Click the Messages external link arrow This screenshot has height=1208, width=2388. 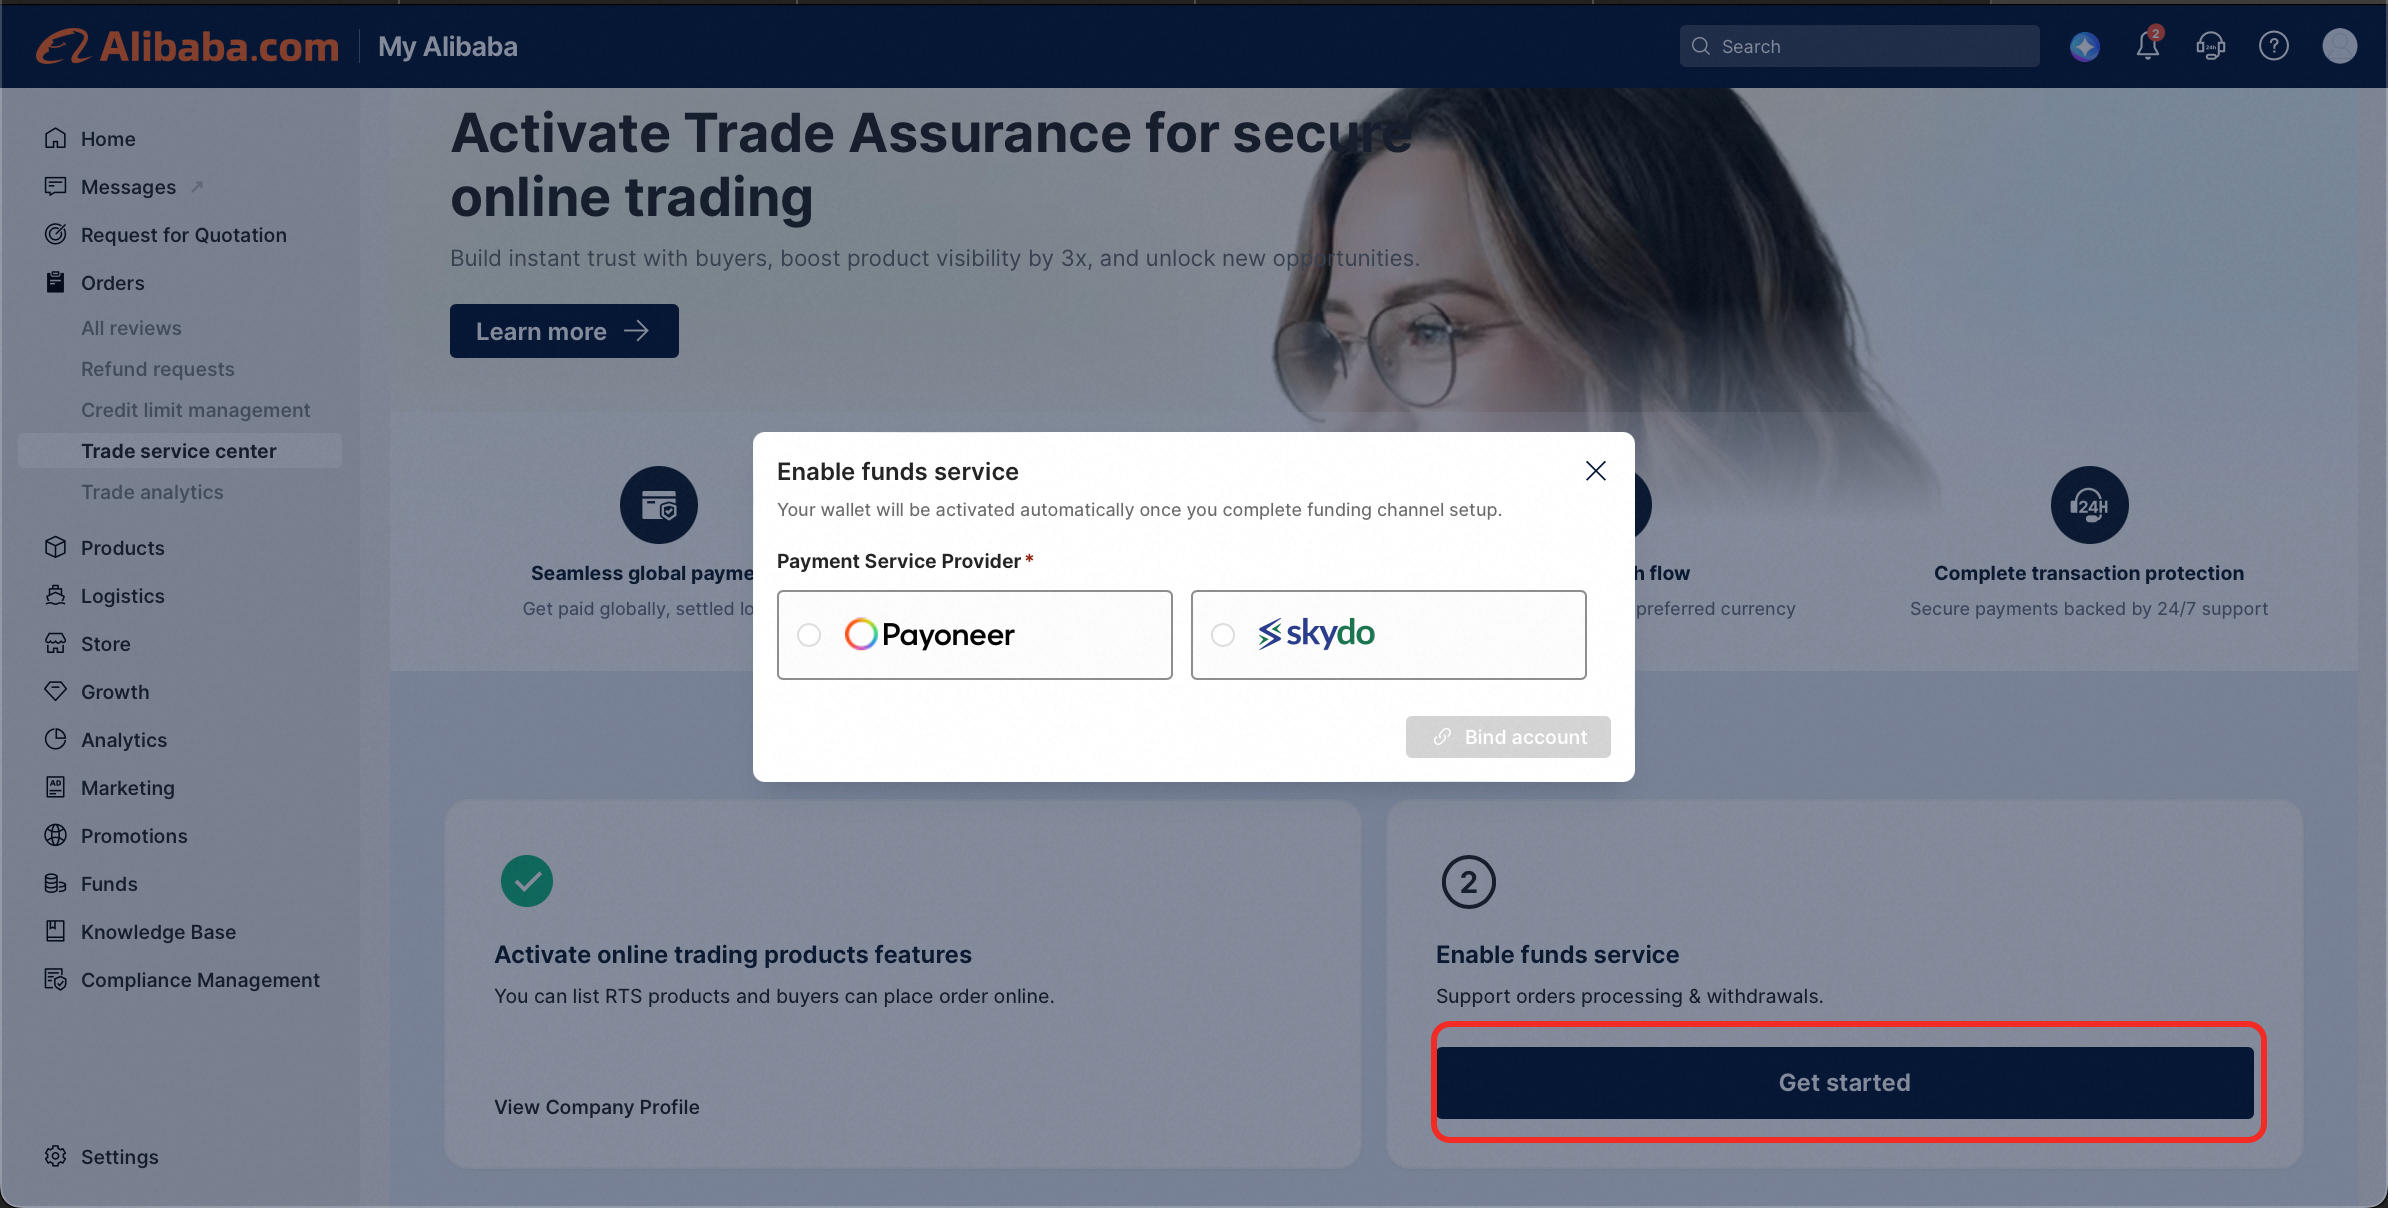pos(197,186)
